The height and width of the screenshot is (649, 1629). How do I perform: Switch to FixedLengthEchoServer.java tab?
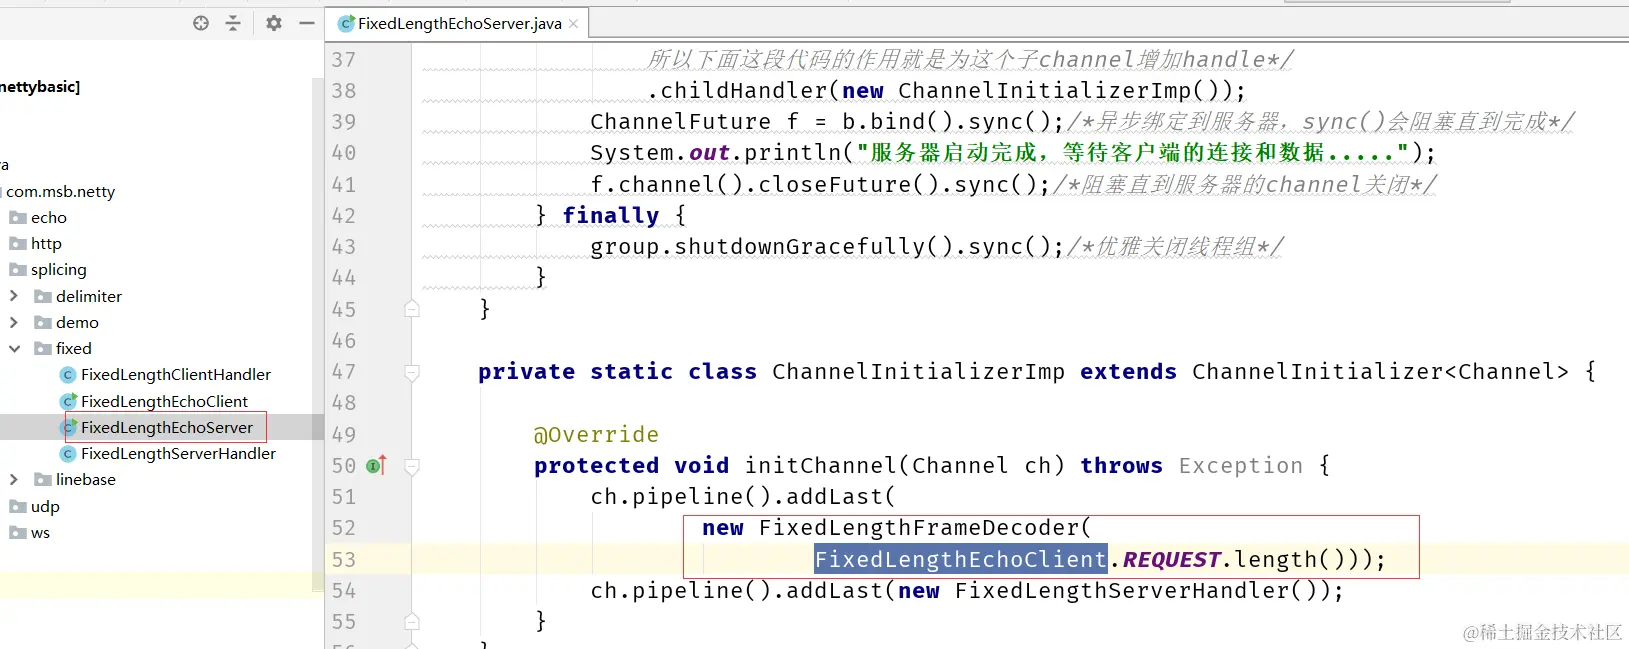459,23
